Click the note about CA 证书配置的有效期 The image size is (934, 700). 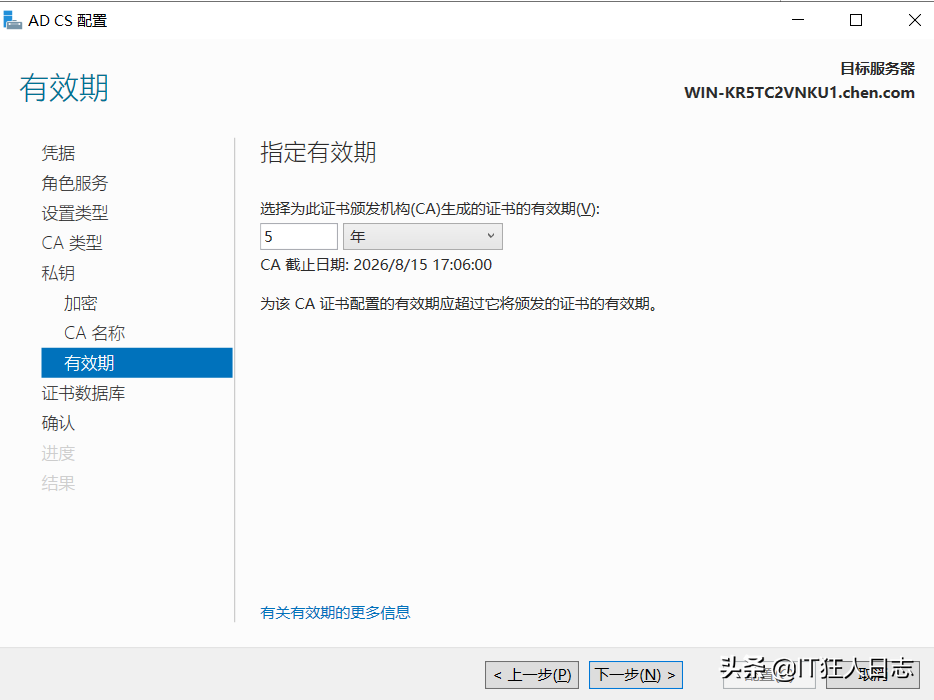(459, 304)
